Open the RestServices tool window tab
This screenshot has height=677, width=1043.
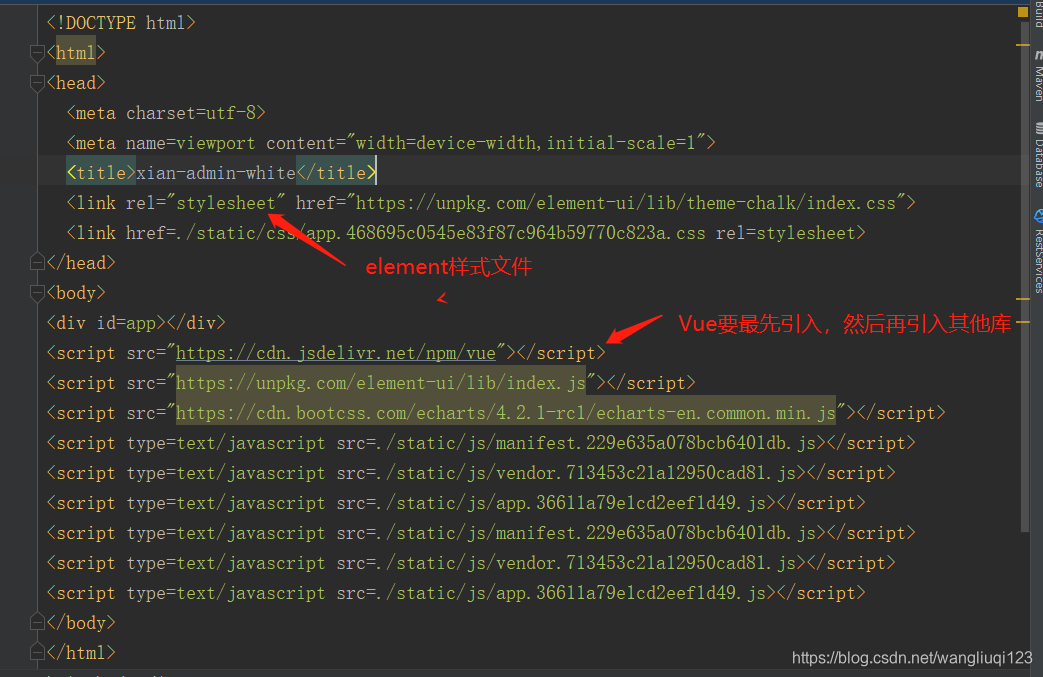(x=1038, y=251)
